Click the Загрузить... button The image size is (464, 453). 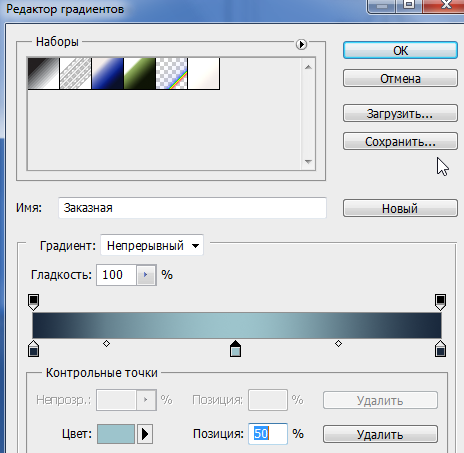click(400, 113)
